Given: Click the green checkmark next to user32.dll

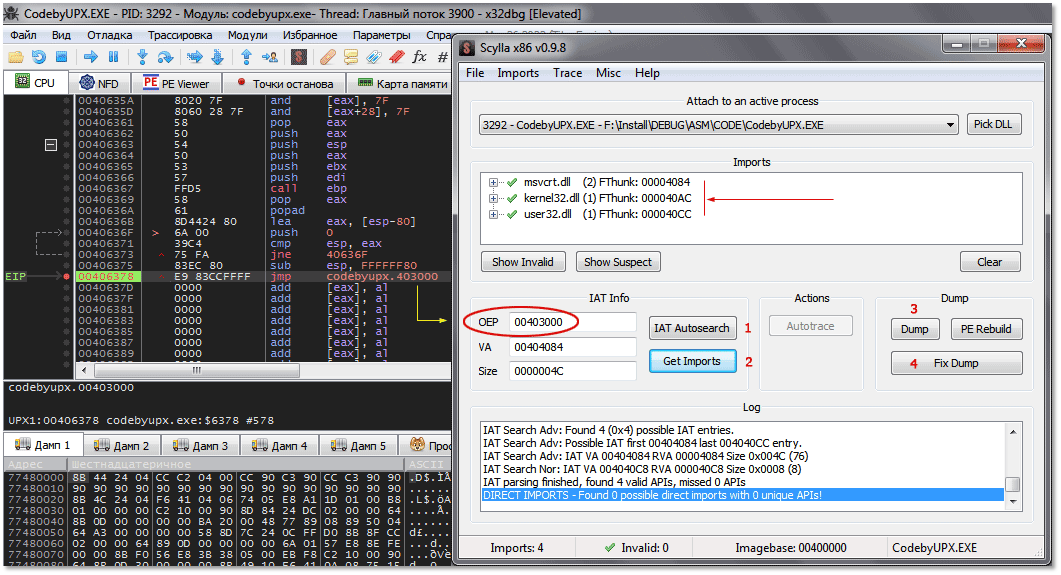Looking at the screenshot, I should coord(512,214).
